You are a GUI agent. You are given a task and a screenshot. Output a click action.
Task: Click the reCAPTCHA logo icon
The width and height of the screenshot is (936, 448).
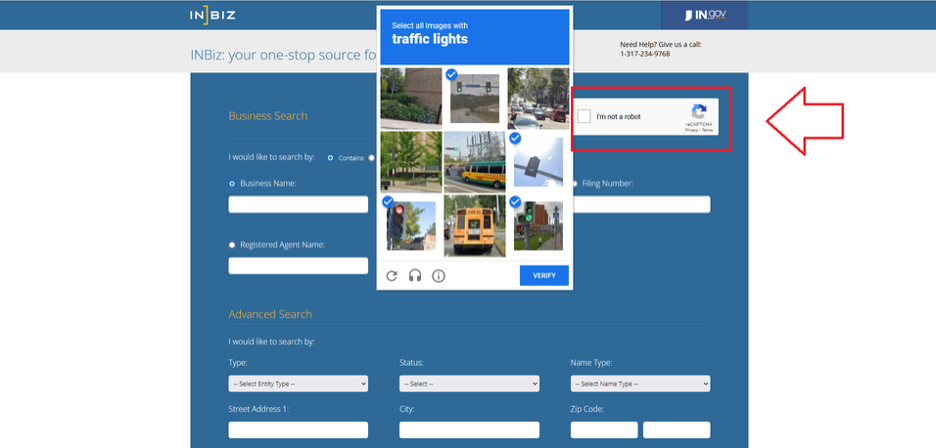click(699, 112)
